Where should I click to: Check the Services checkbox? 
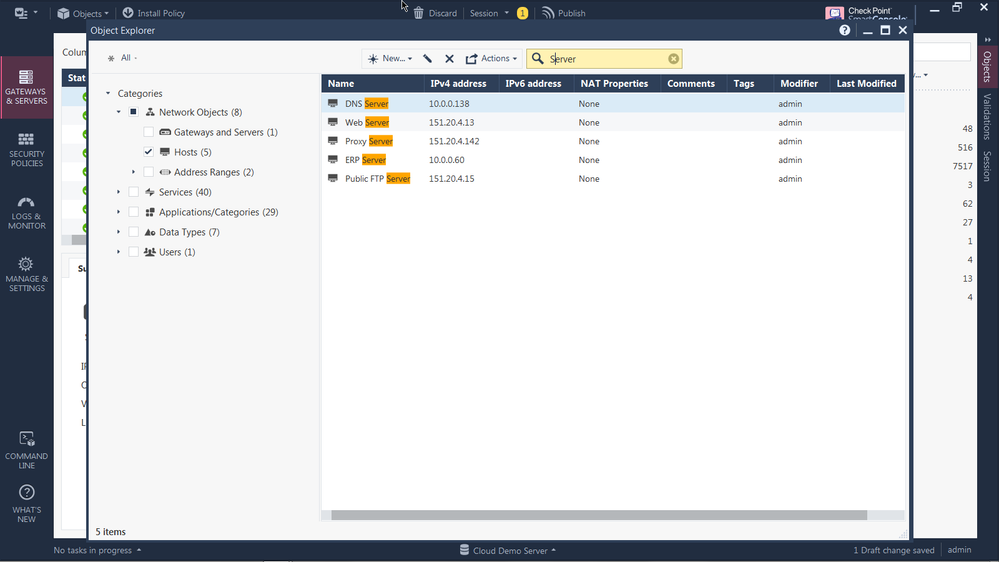coord(133,192)
